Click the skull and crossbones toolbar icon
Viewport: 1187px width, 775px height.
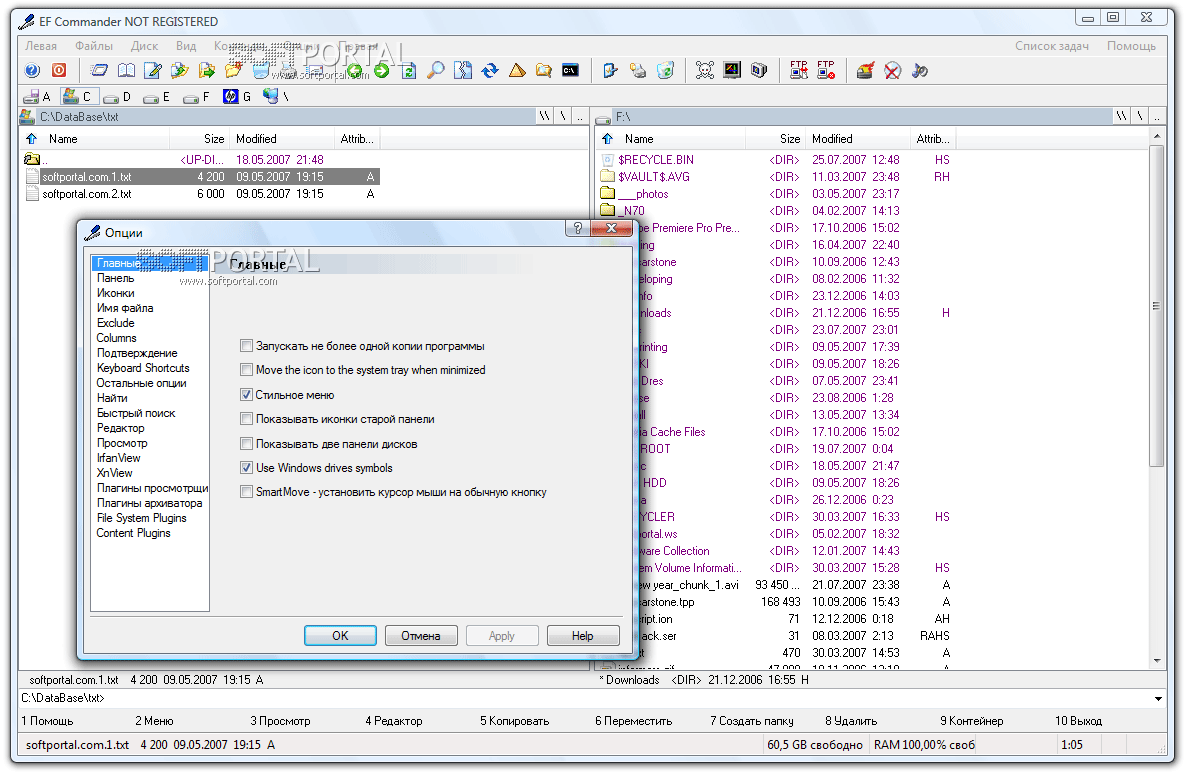705,70
